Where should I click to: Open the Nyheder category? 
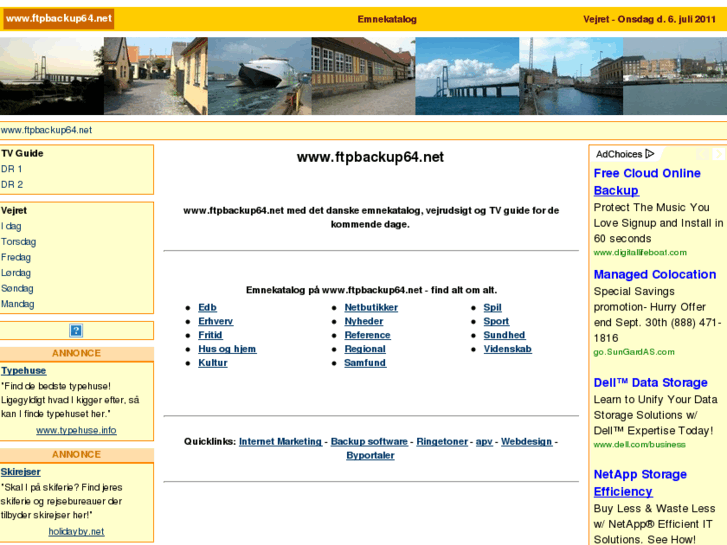pos(364,321)
